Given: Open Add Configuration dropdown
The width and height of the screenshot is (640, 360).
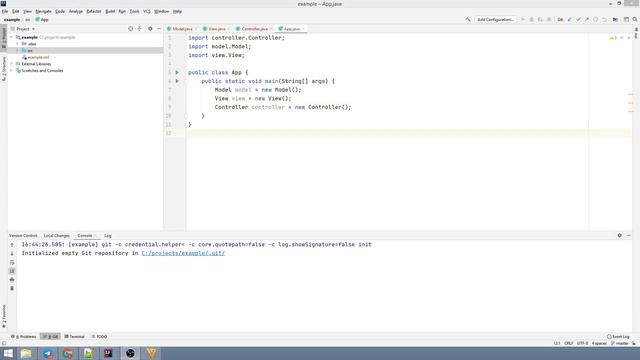Looking at the screenshot, I should [495, 20].
